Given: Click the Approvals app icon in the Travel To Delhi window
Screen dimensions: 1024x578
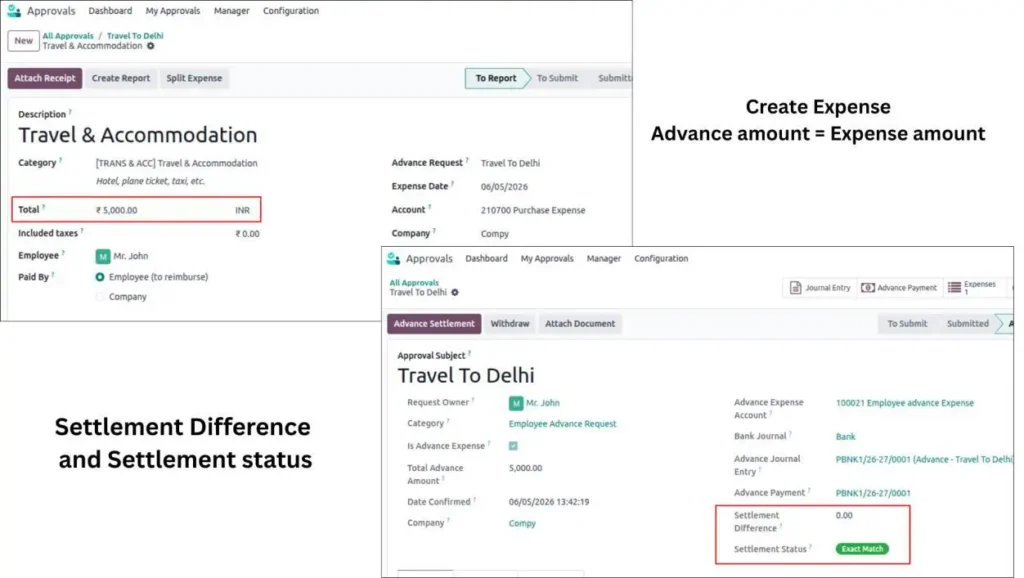Looking at the screenshot, I should coord(393,259).
